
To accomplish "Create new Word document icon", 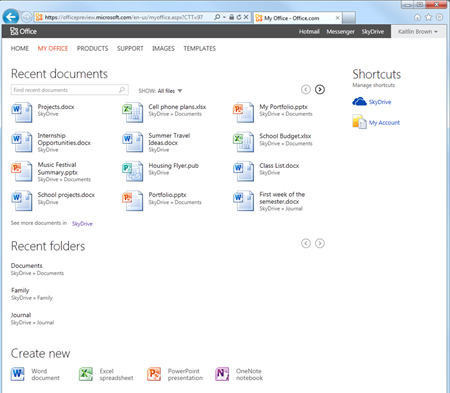I will coord(18,374).
